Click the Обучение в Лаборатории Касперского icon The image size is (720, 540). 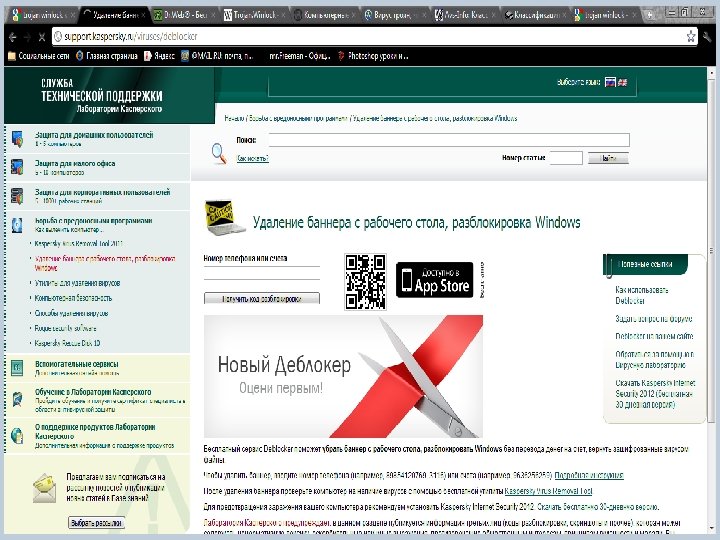click(17, 399)
